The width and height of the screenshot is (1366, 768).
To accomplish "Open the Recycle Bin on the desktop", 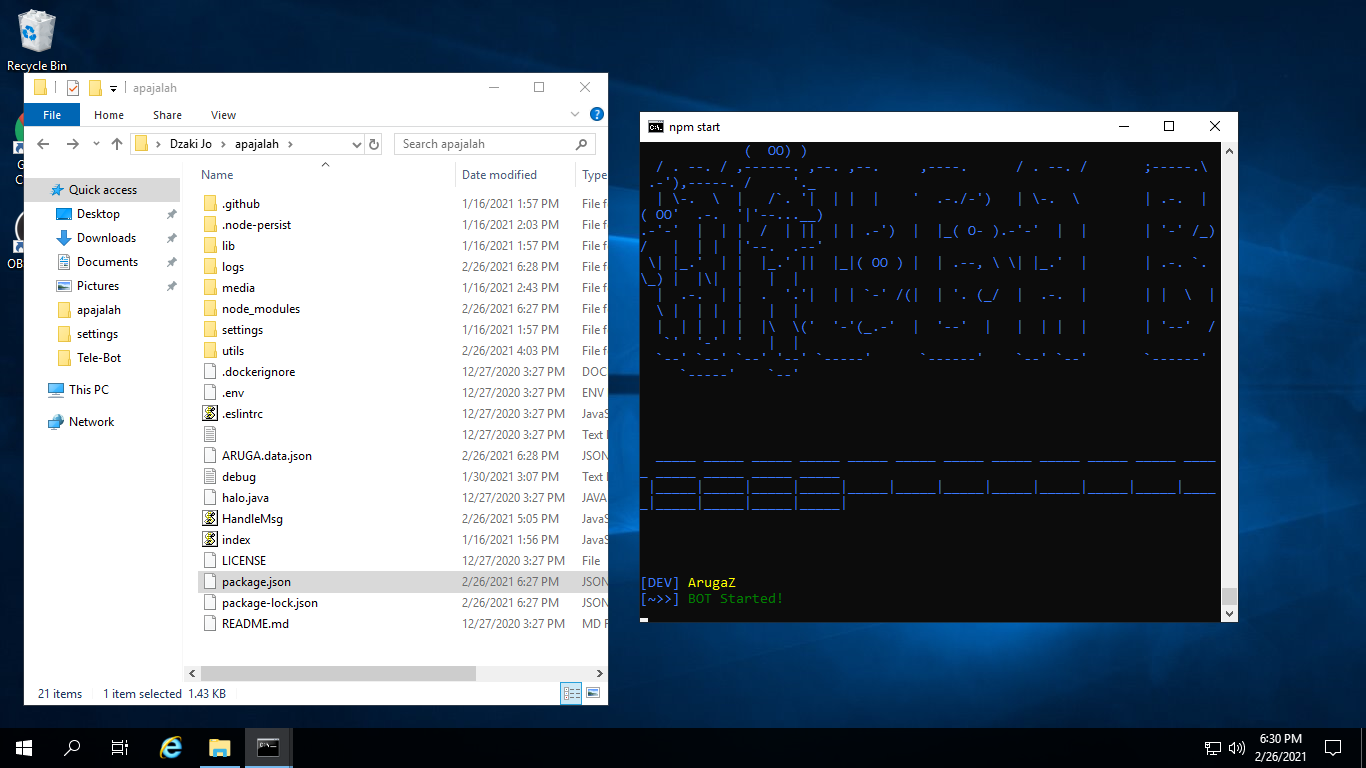I will click(35, 32).
